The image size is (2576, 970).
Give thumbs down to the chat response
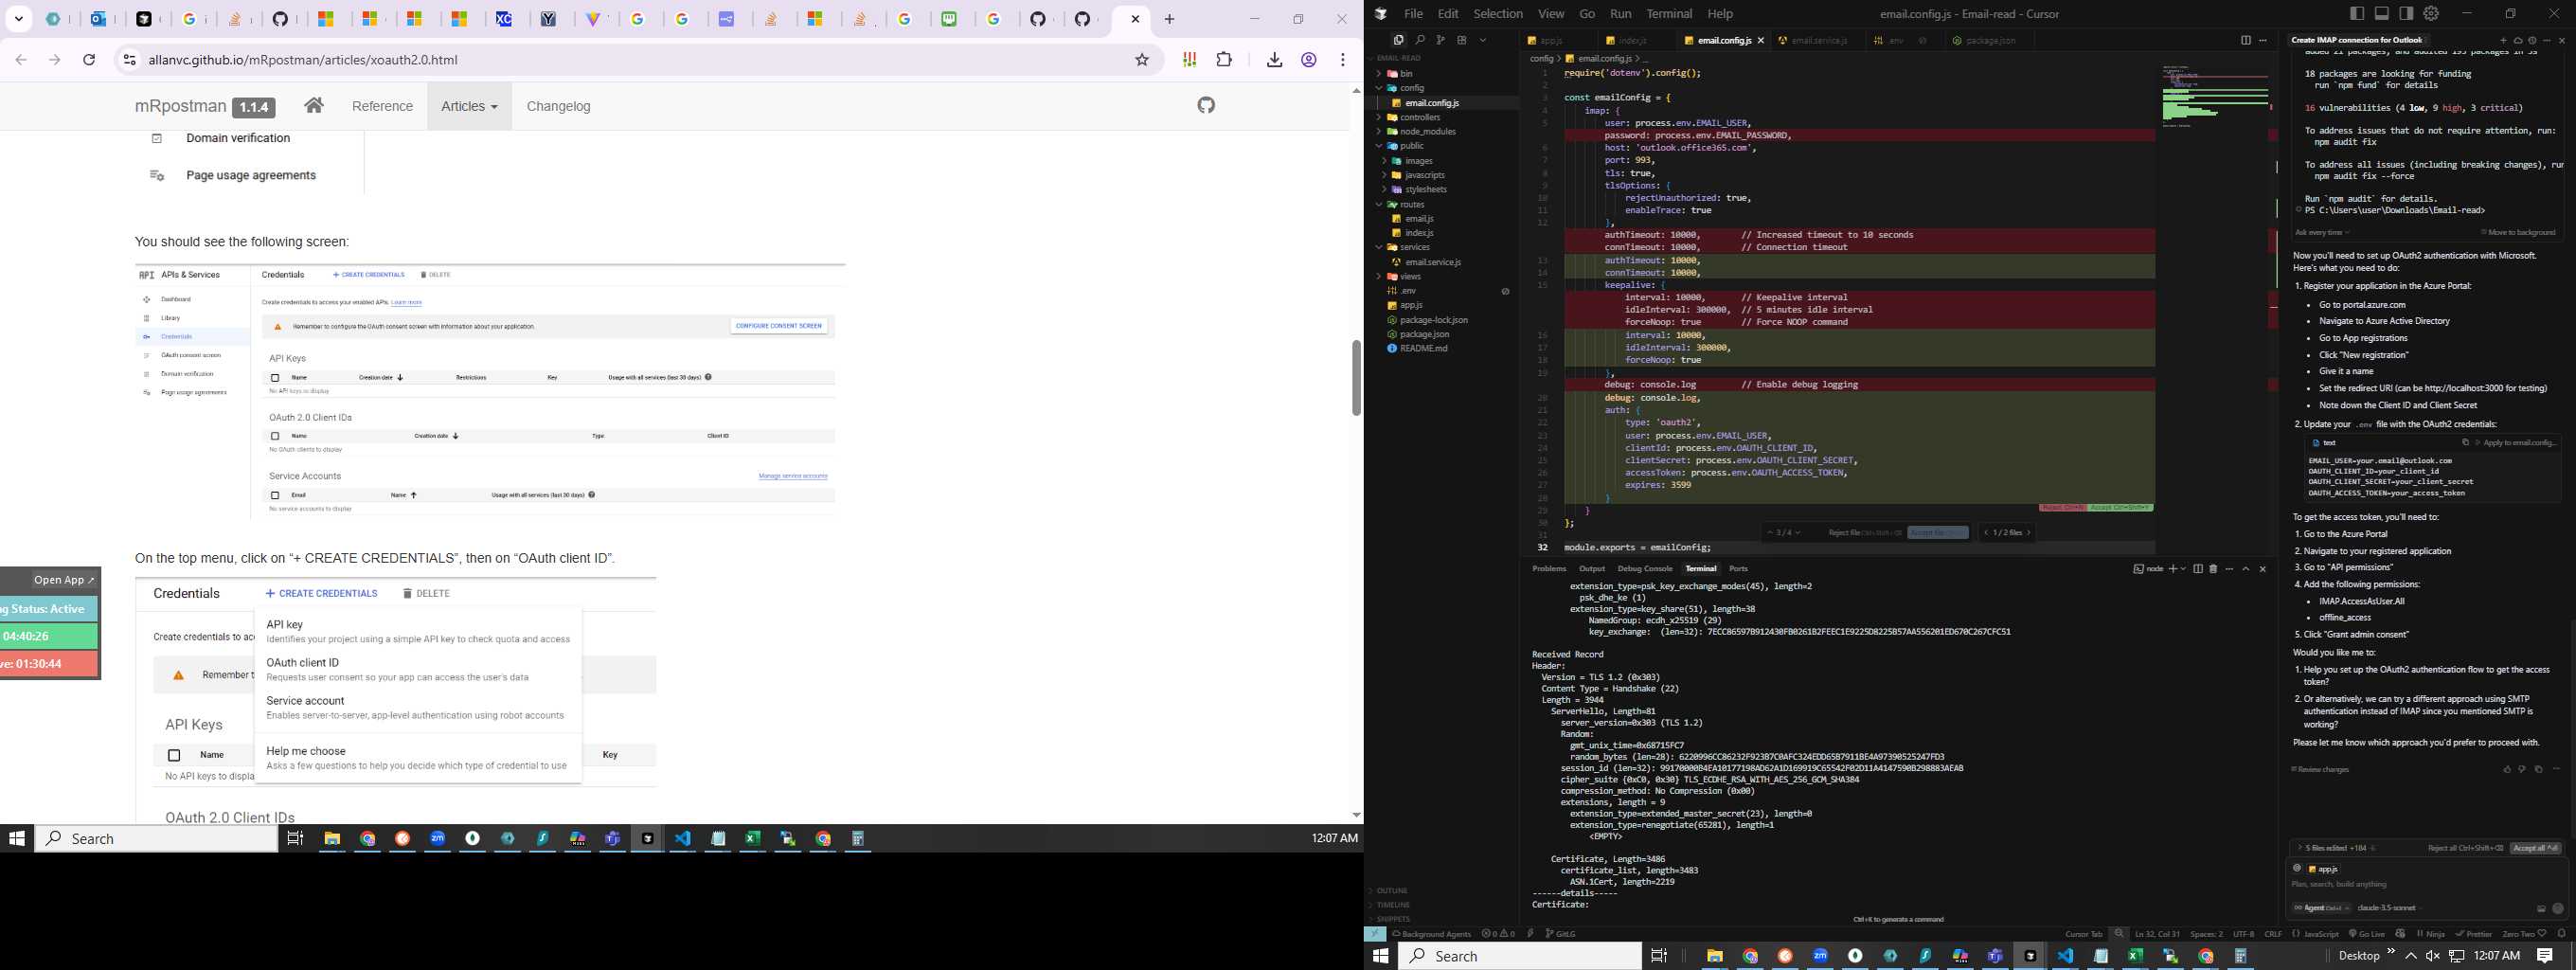pyautogui.click(x=2522, y=769)
